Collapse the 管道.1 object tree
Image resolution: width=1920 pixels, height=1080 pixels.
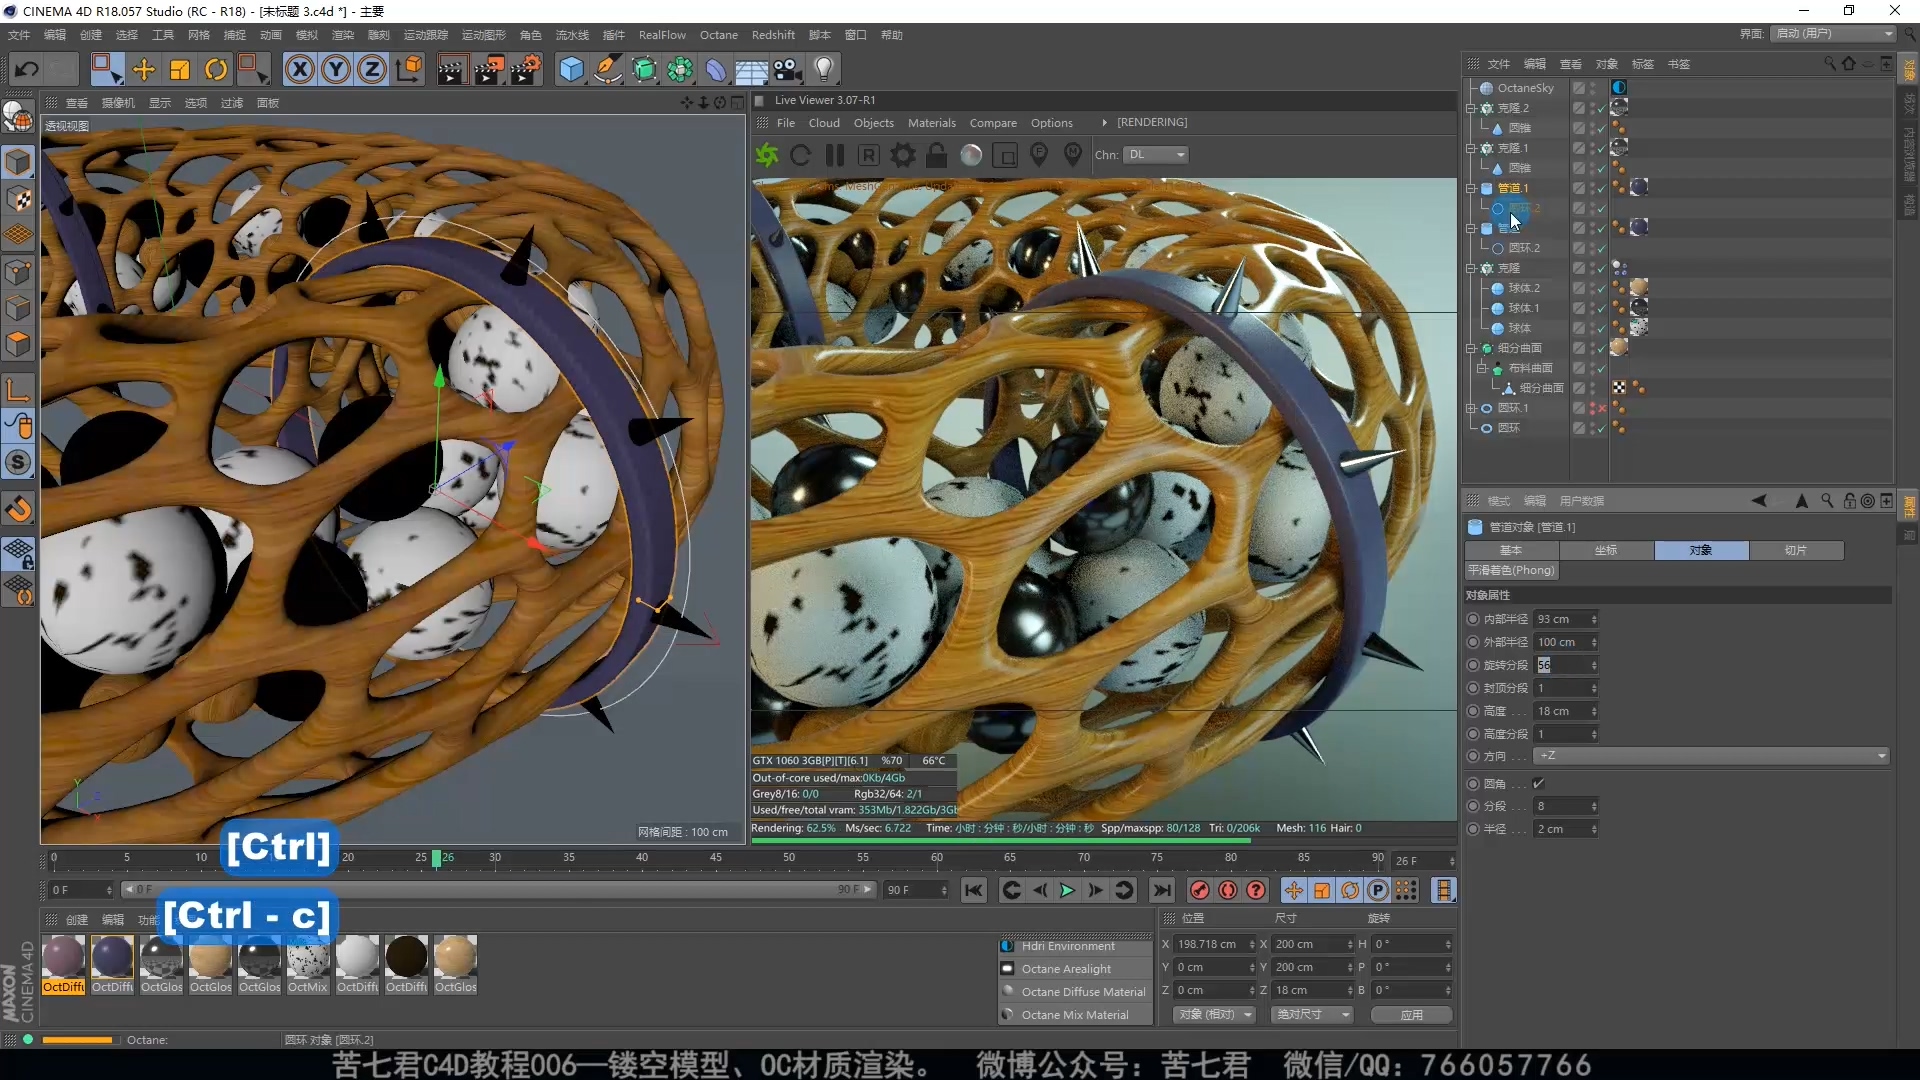click(x=1471, y=188)
